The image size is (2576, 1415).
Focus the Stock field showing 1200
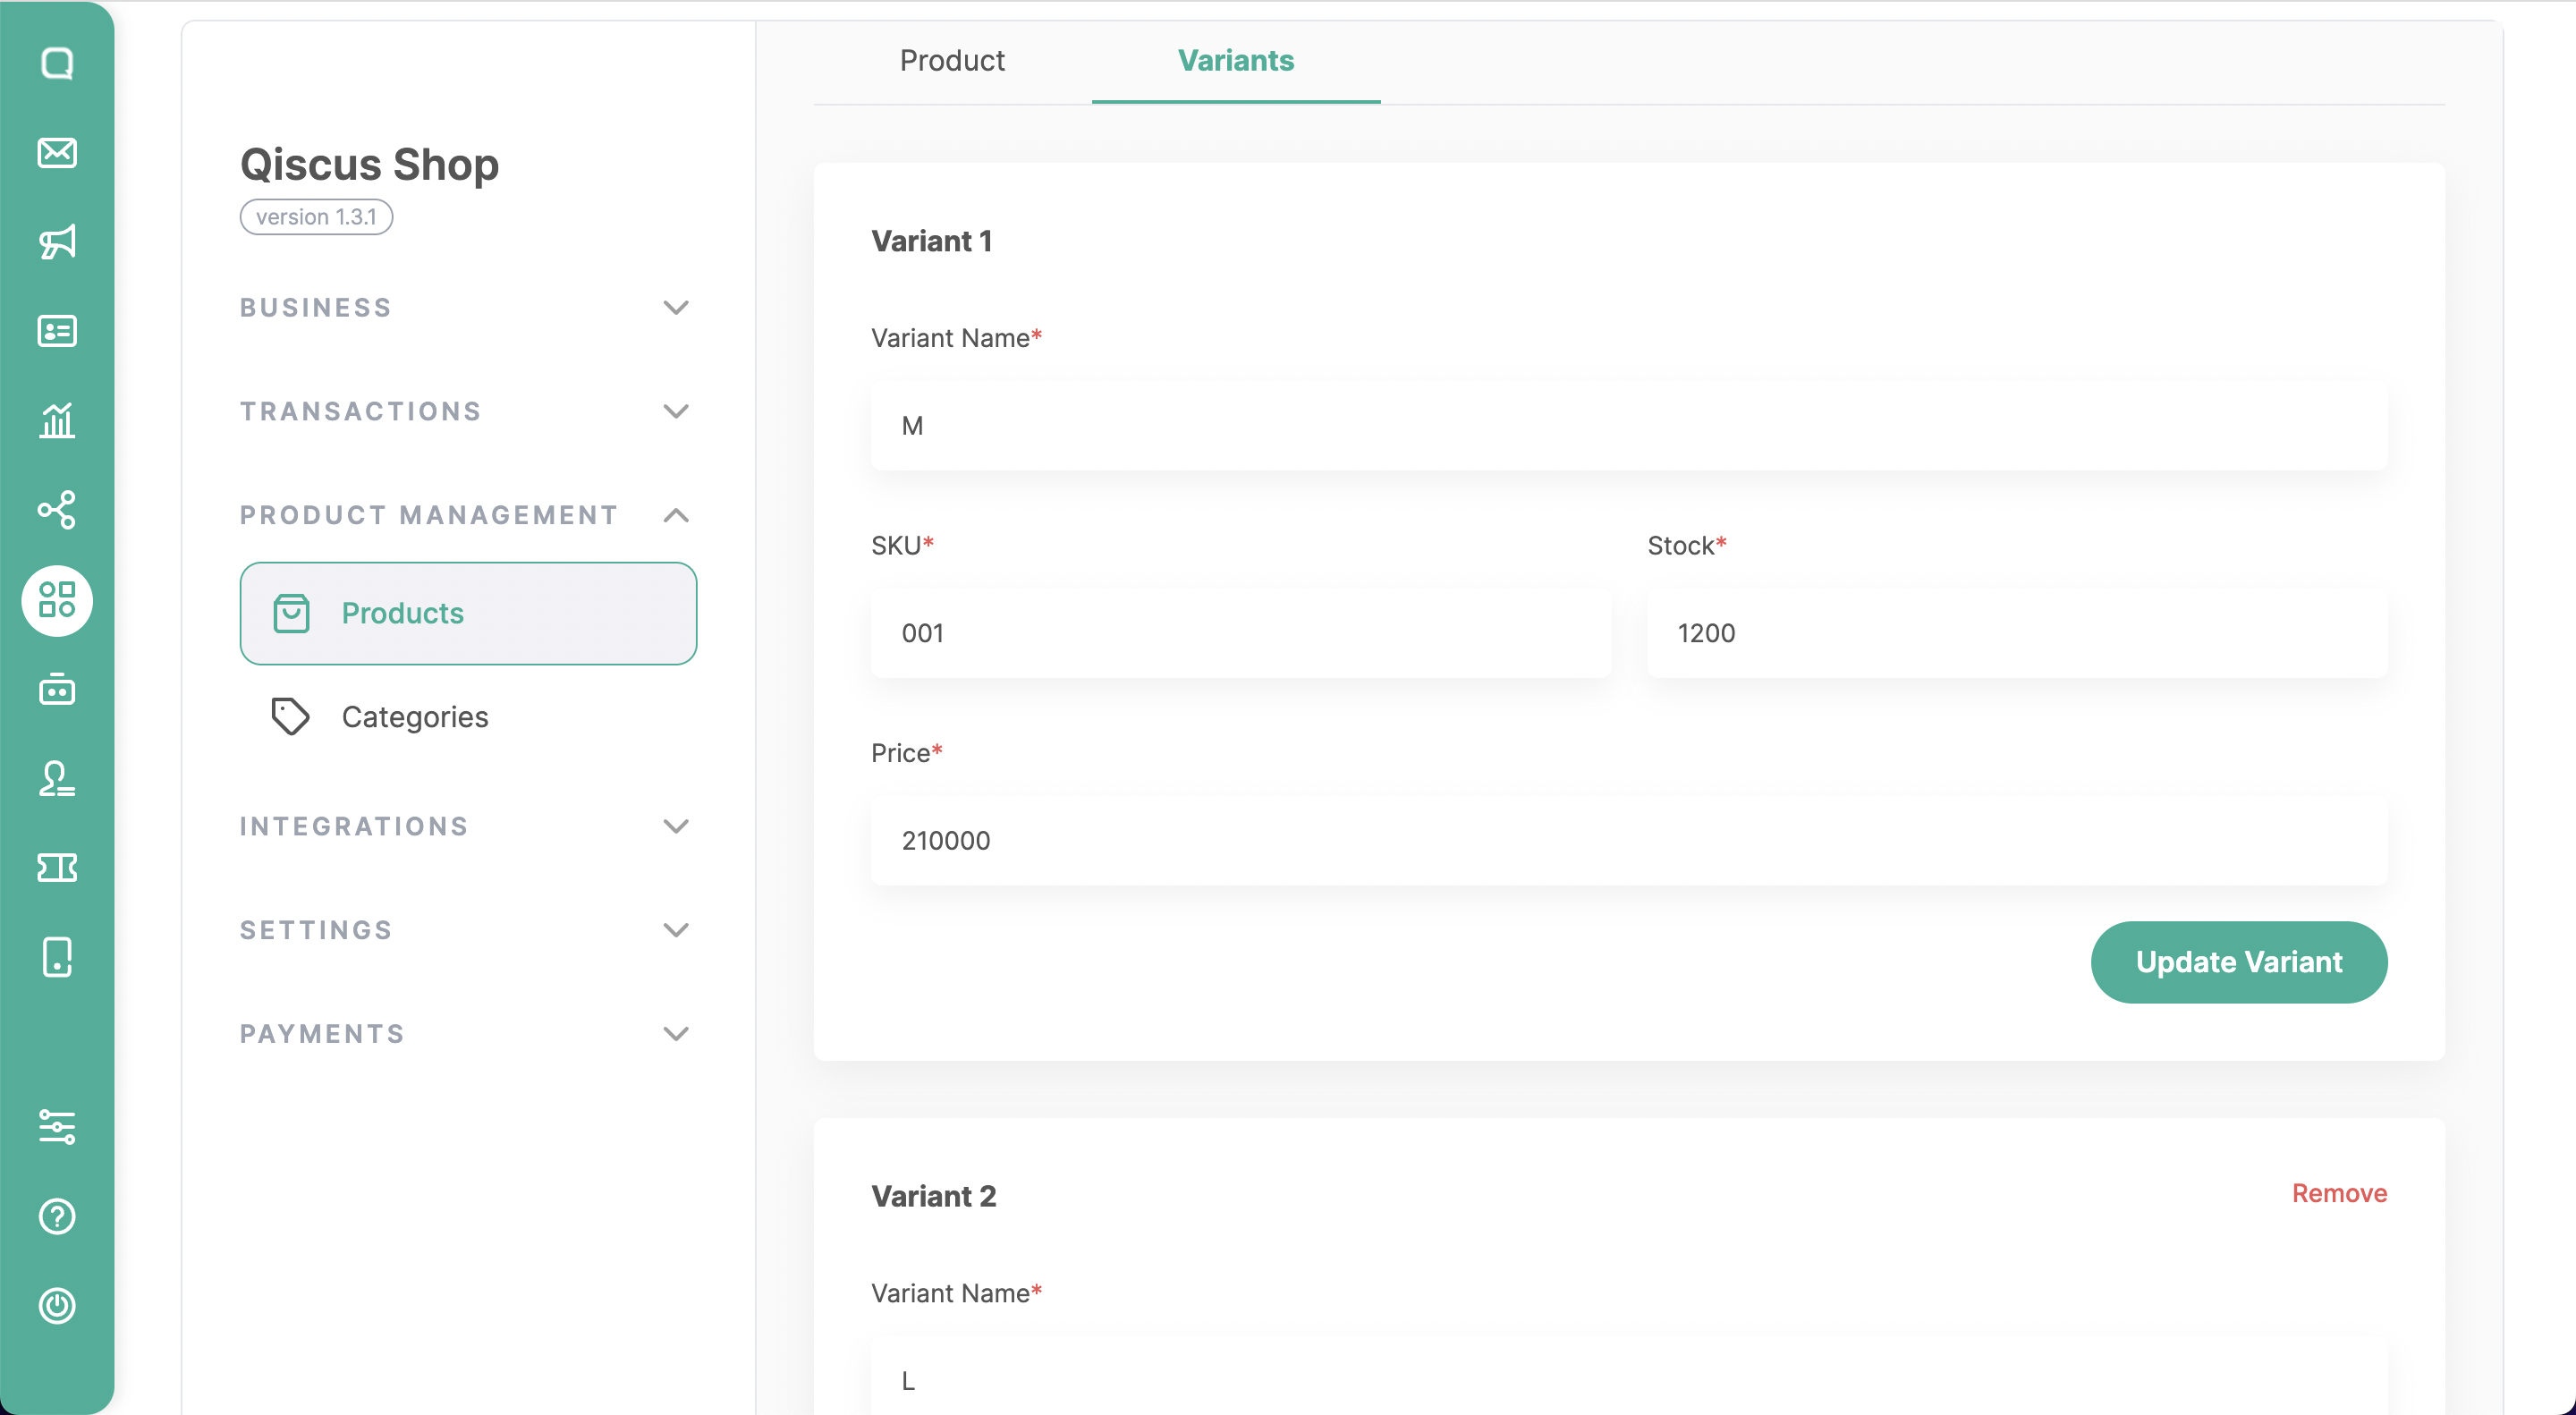coord(2016,633)
